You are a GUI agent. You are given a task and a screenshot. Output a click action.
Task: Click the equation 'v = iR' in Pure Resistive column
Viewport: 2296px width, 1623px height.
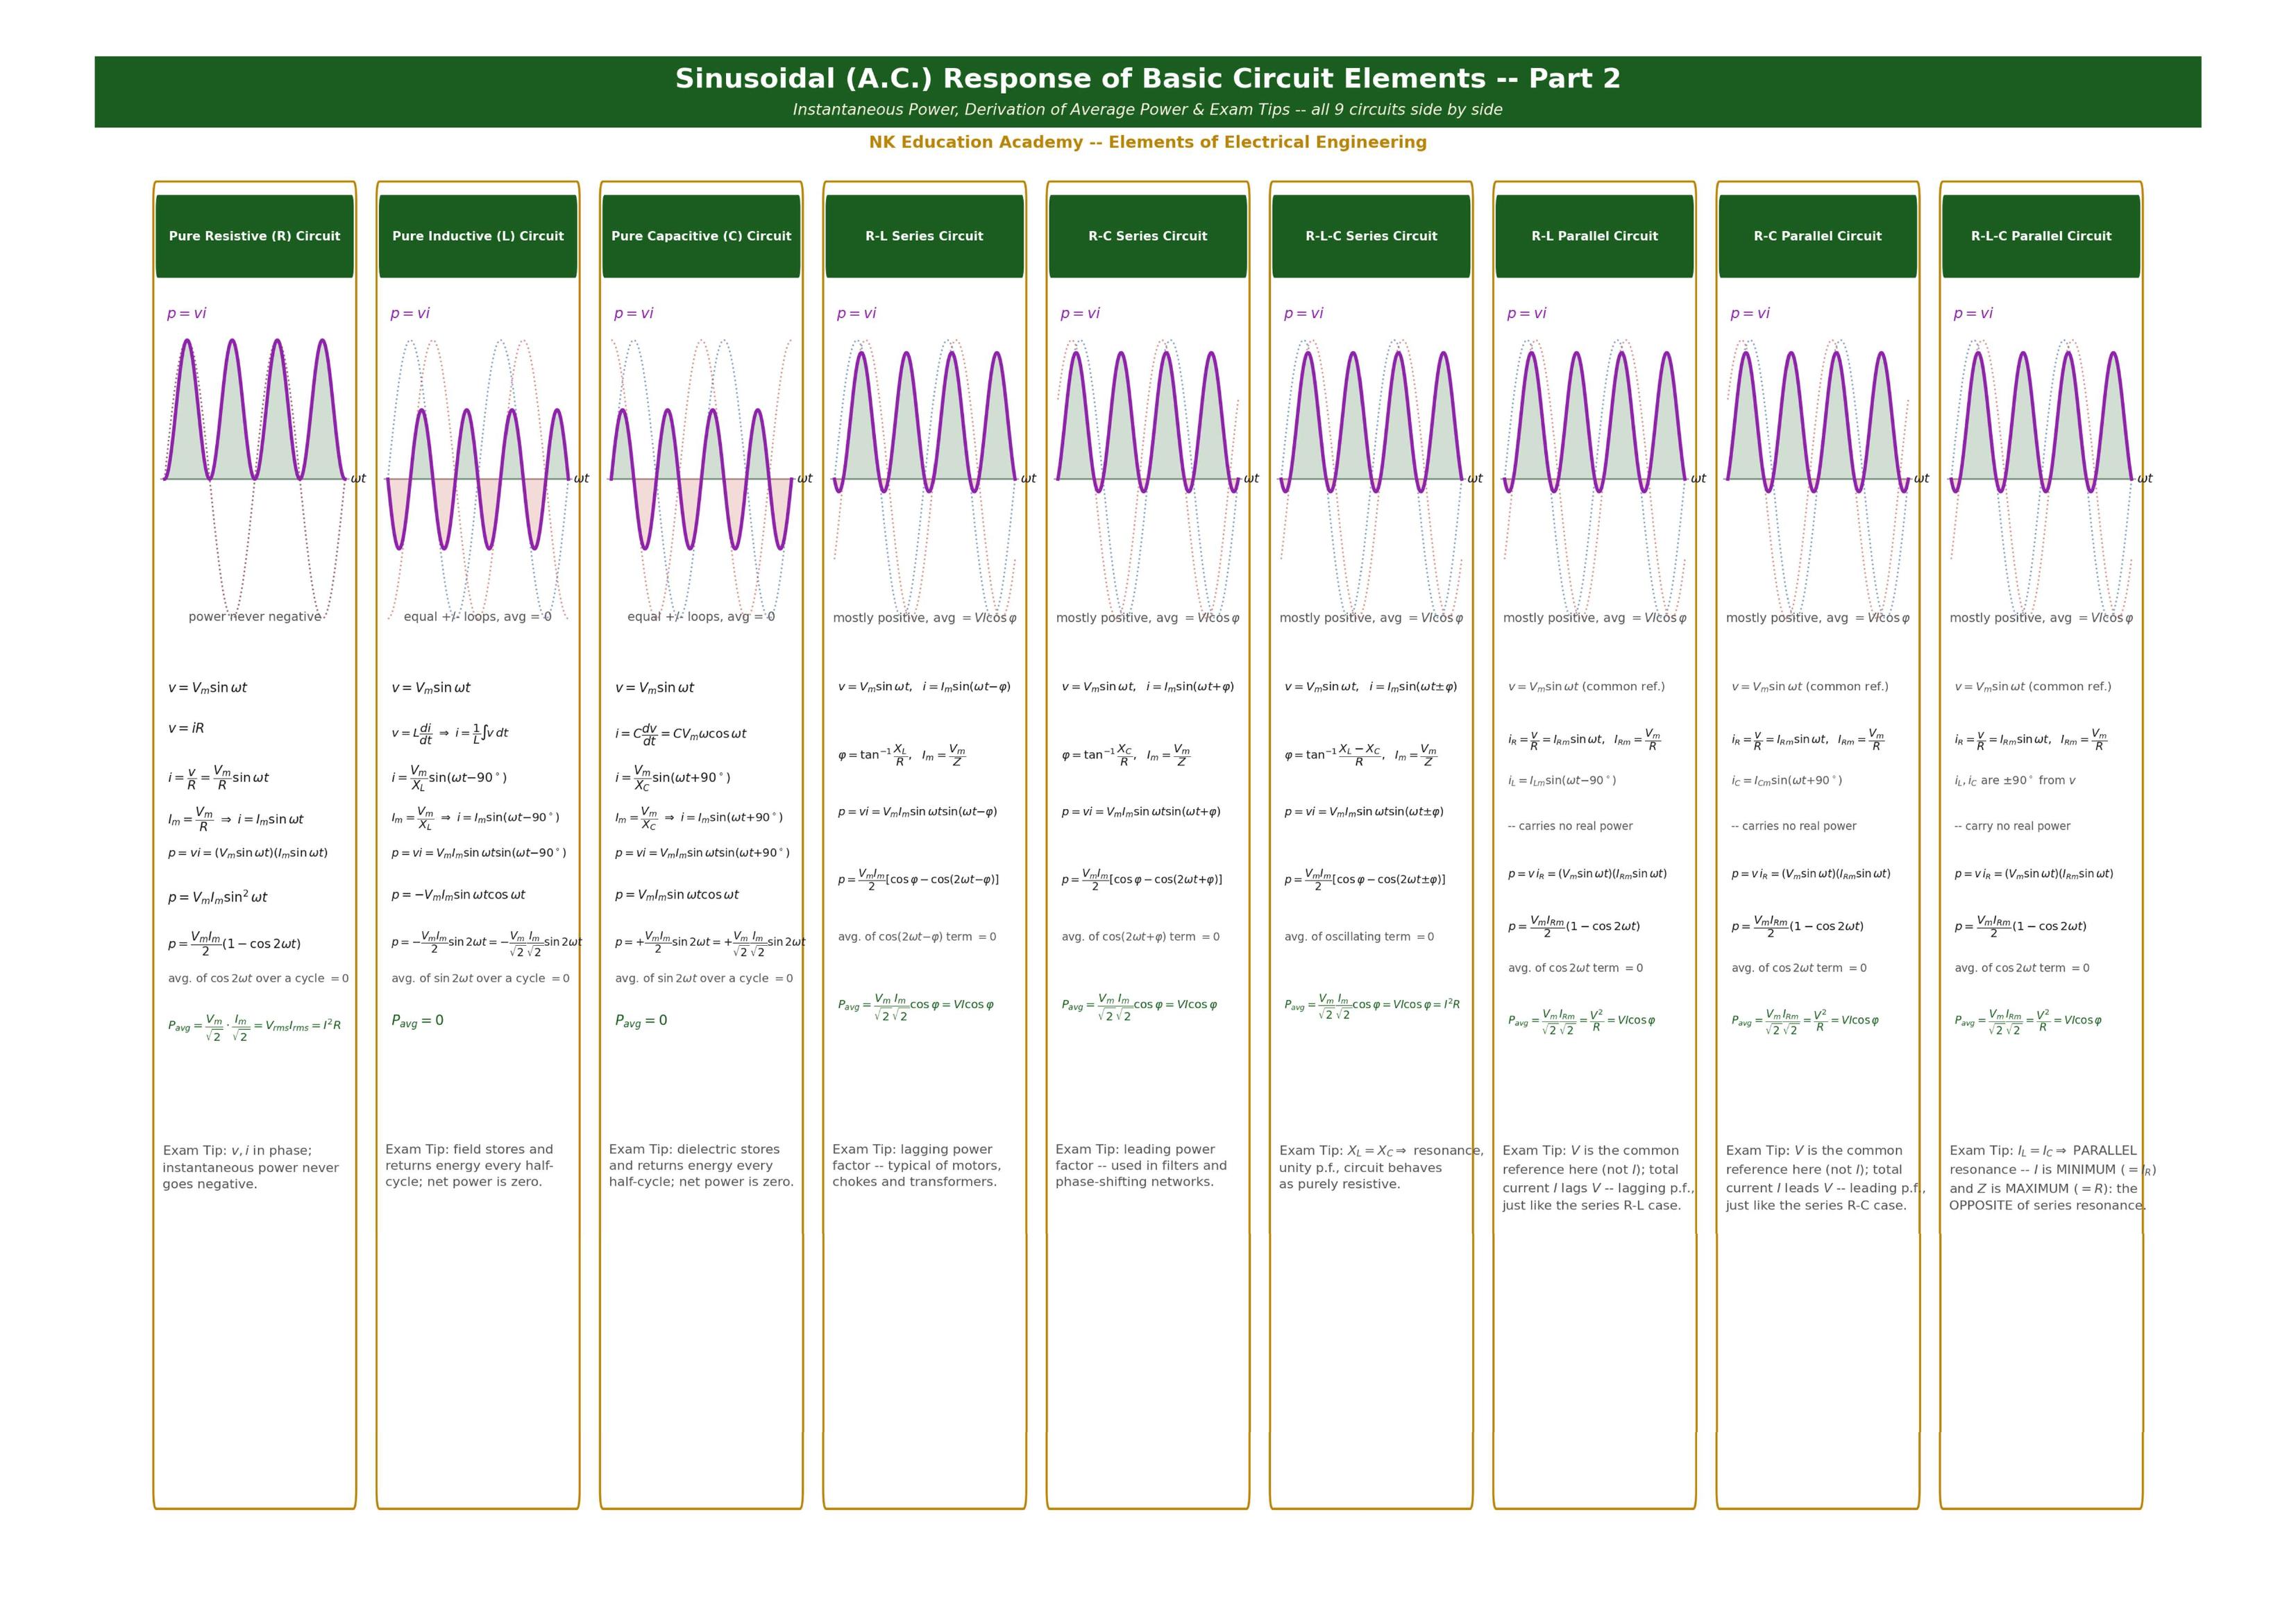coord(186,728)
